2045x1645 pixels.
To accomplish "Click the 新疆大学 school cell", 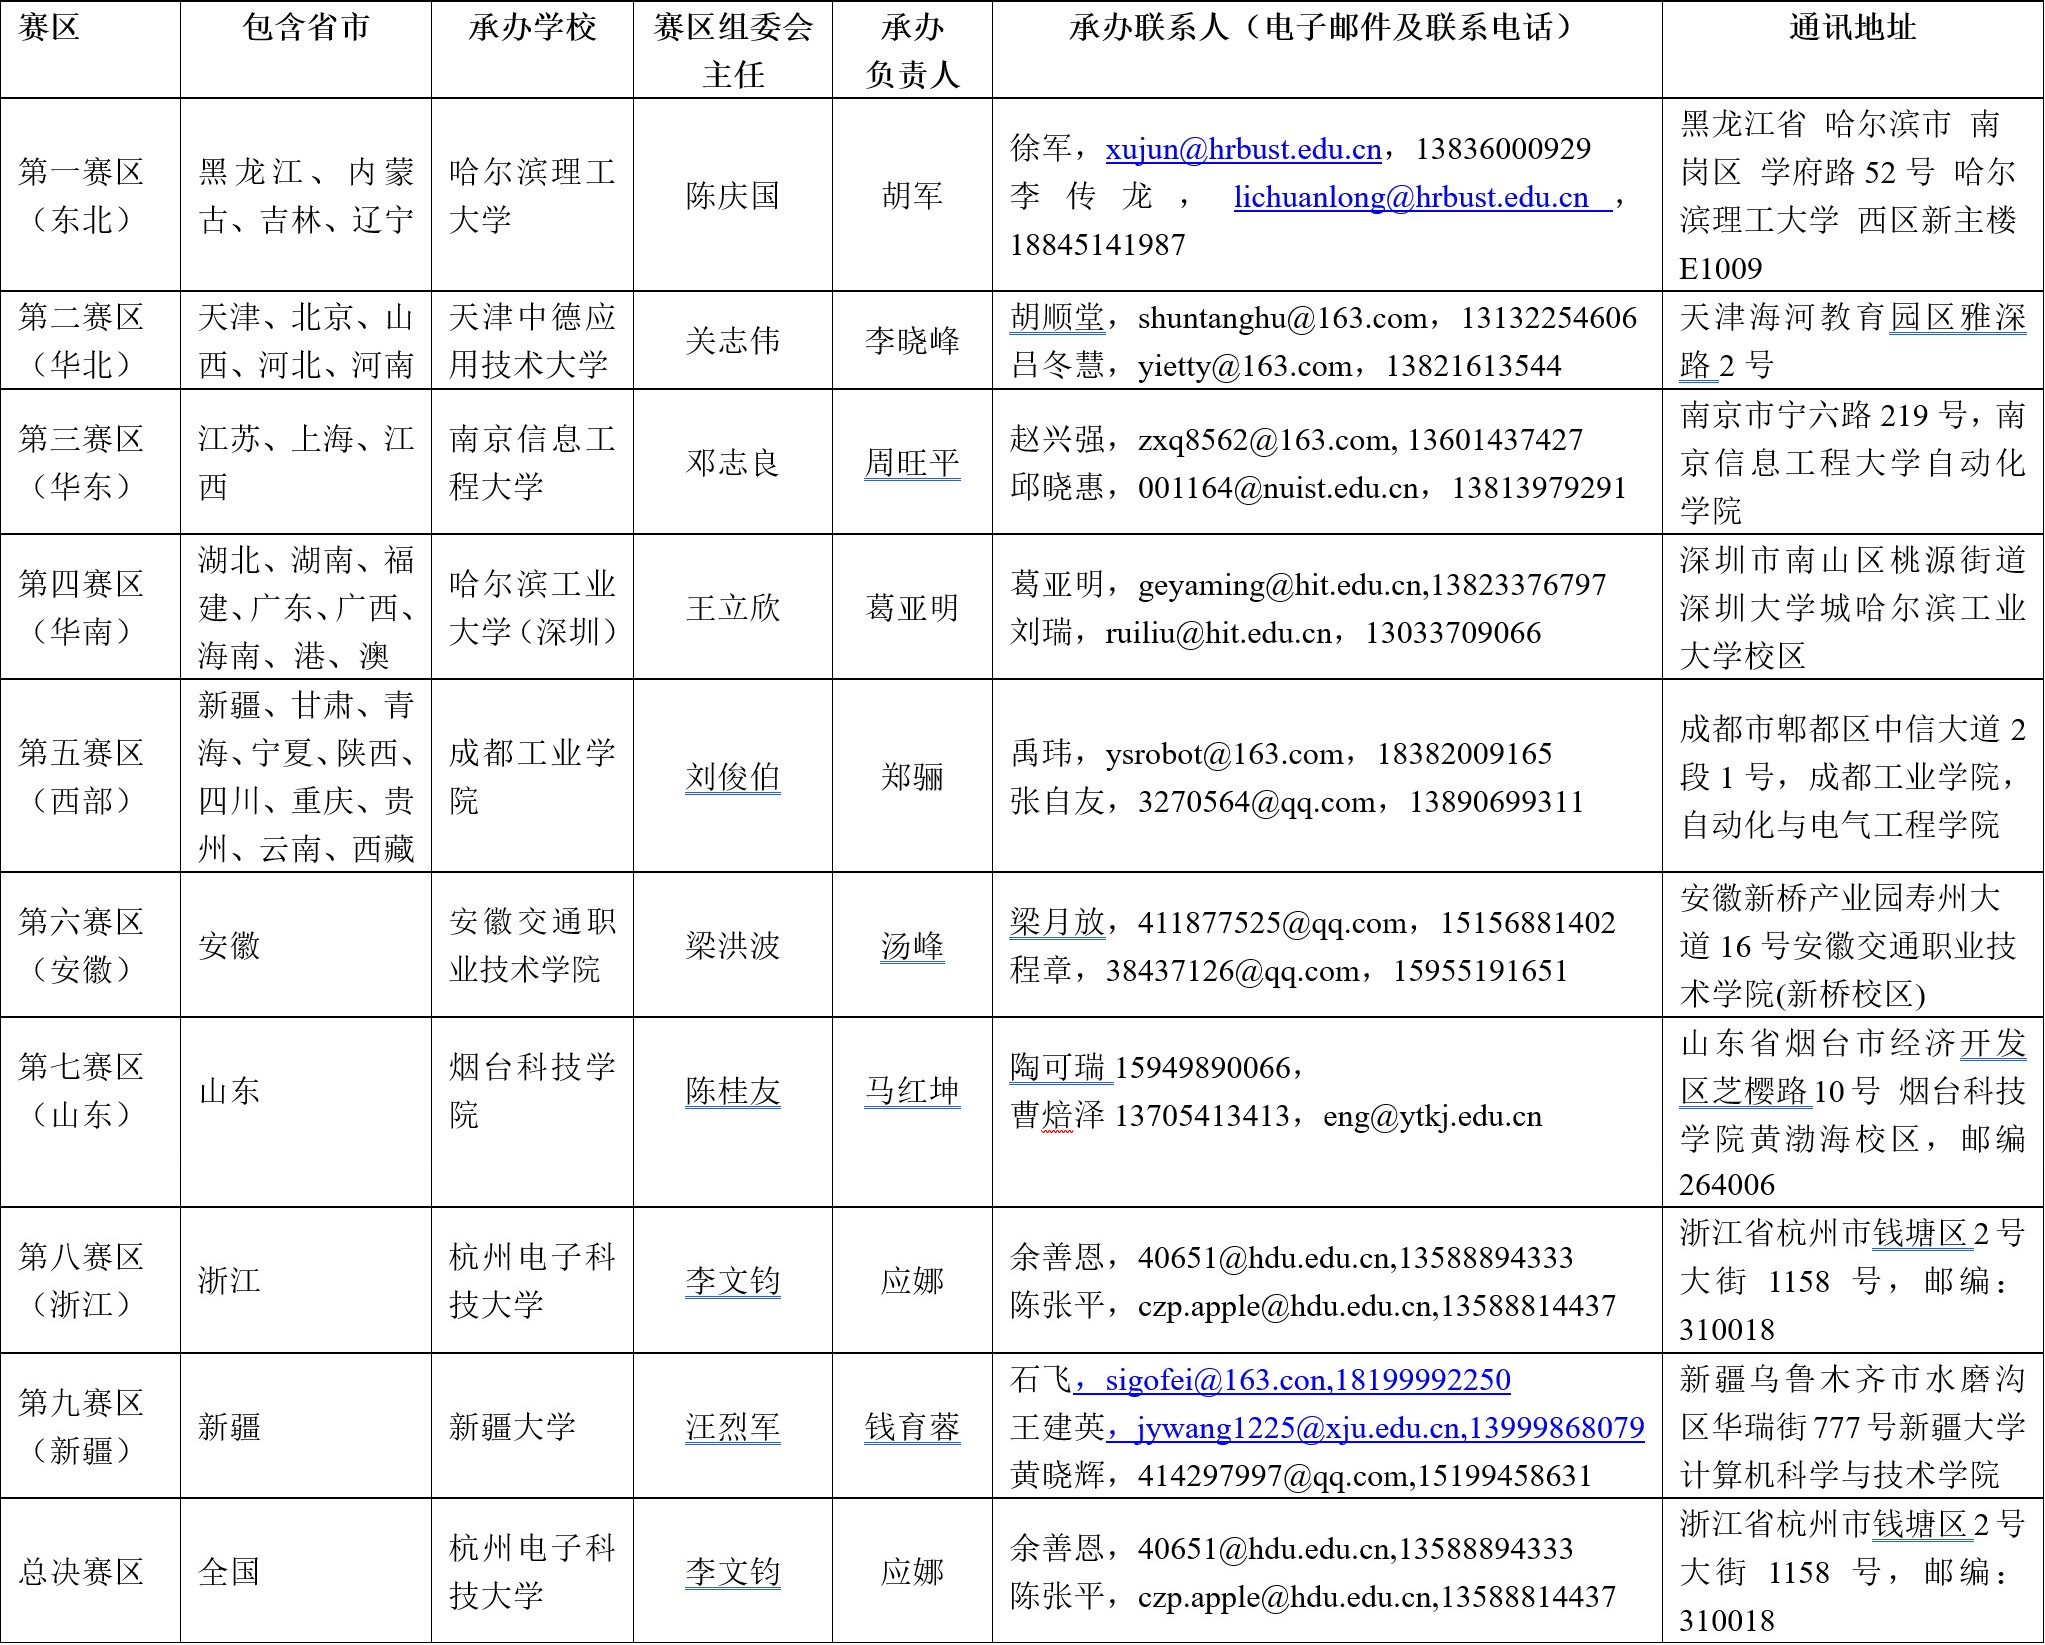I will (x=512, y=1427).
